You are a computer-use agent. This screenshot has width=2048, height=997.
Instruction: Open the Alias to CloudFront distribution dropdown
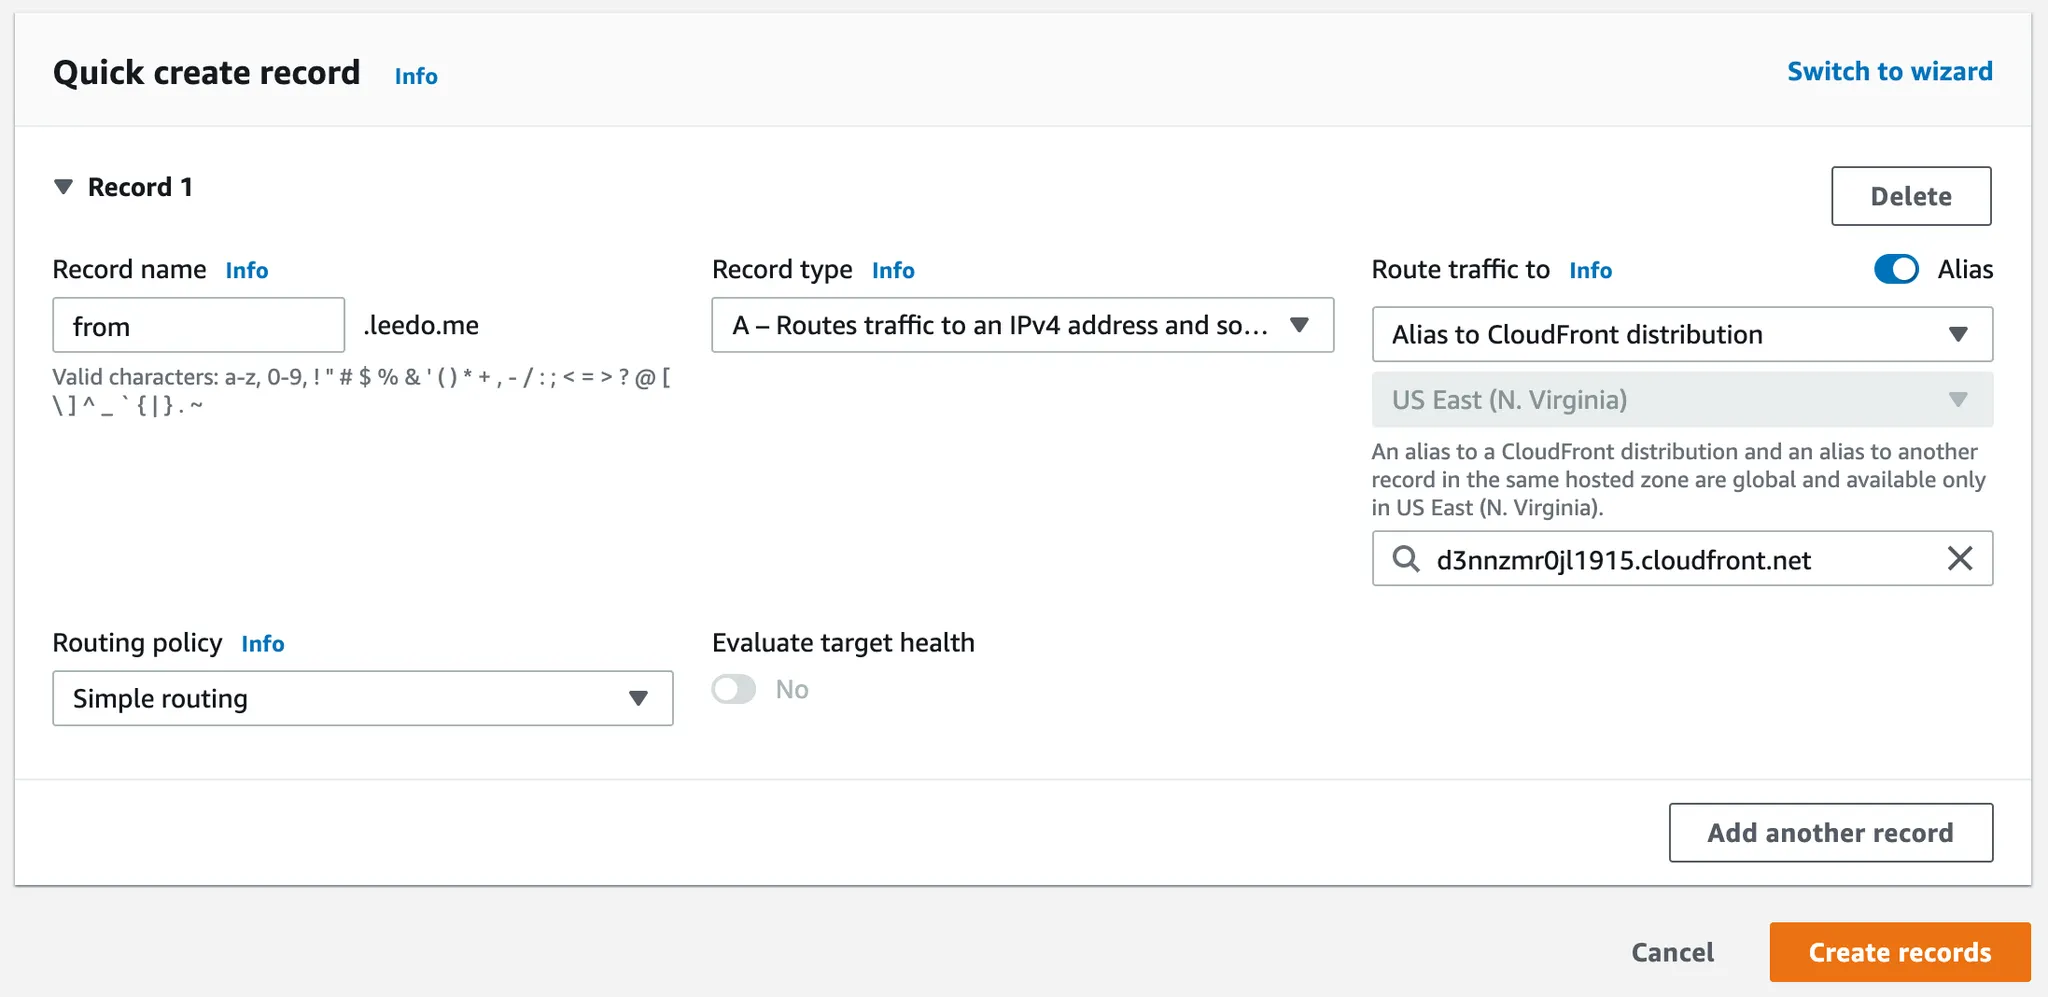[1681, 334]
